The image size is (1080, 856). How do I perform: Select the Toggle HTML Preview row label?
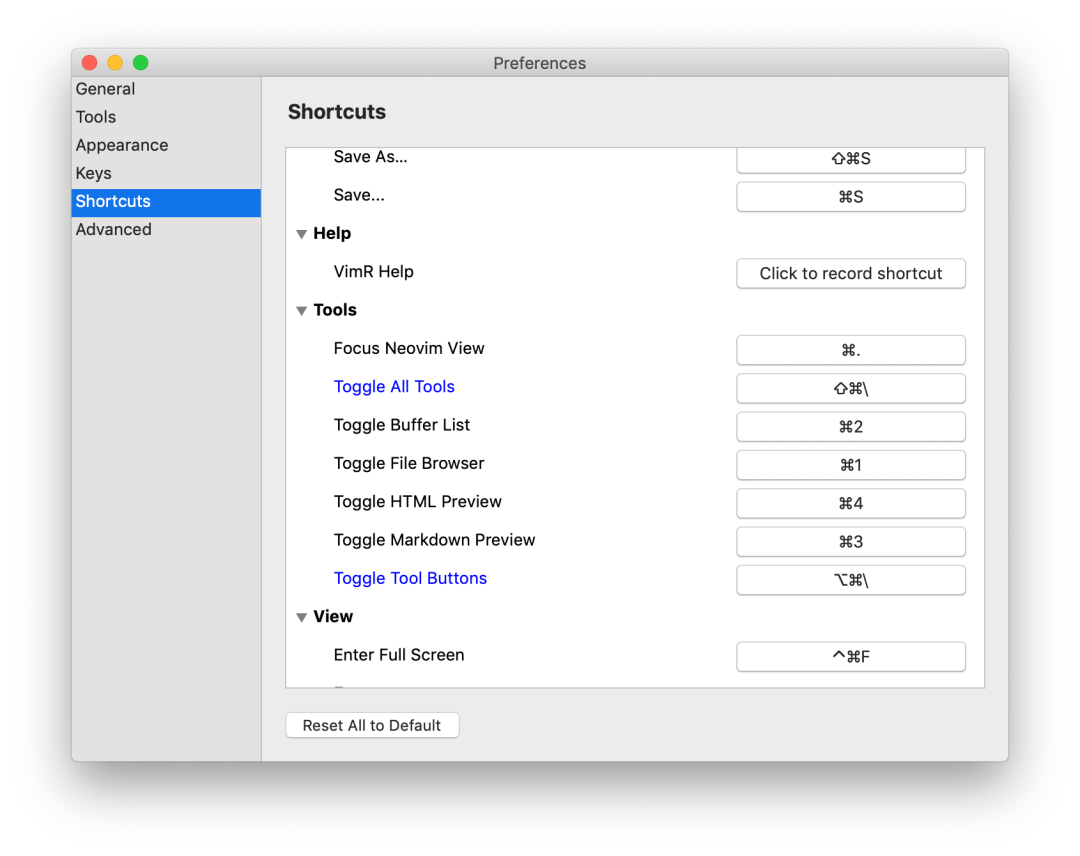click(417, 502)
